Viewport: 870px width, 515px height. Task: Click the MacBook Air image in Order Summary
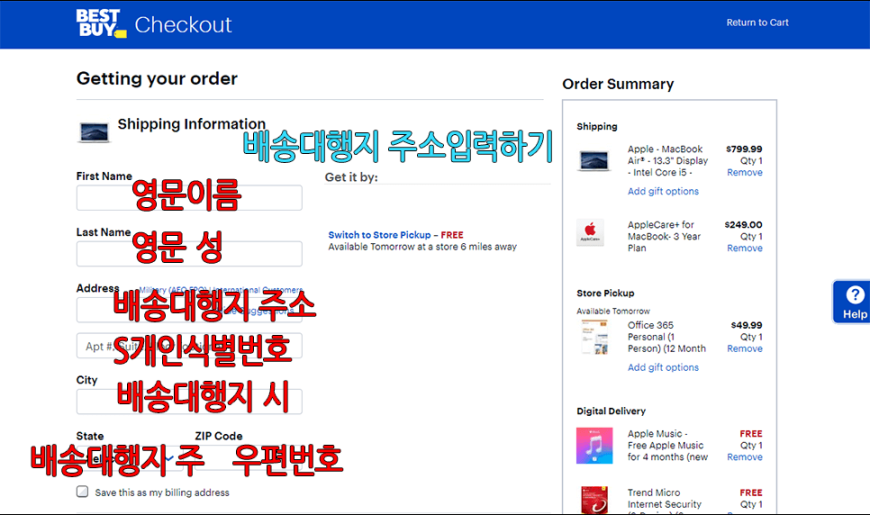pos(594,160)
